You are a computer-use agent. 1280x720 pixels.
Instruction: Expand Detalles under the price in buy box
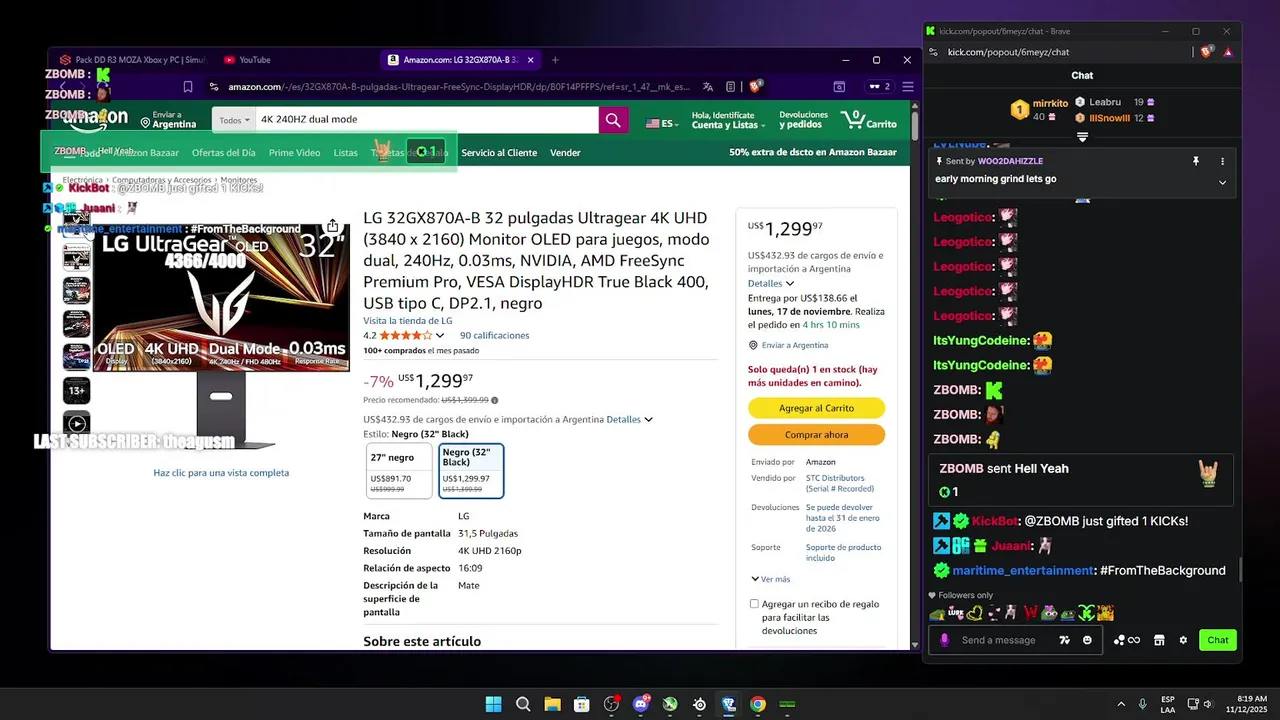click(x=771, y=283)
